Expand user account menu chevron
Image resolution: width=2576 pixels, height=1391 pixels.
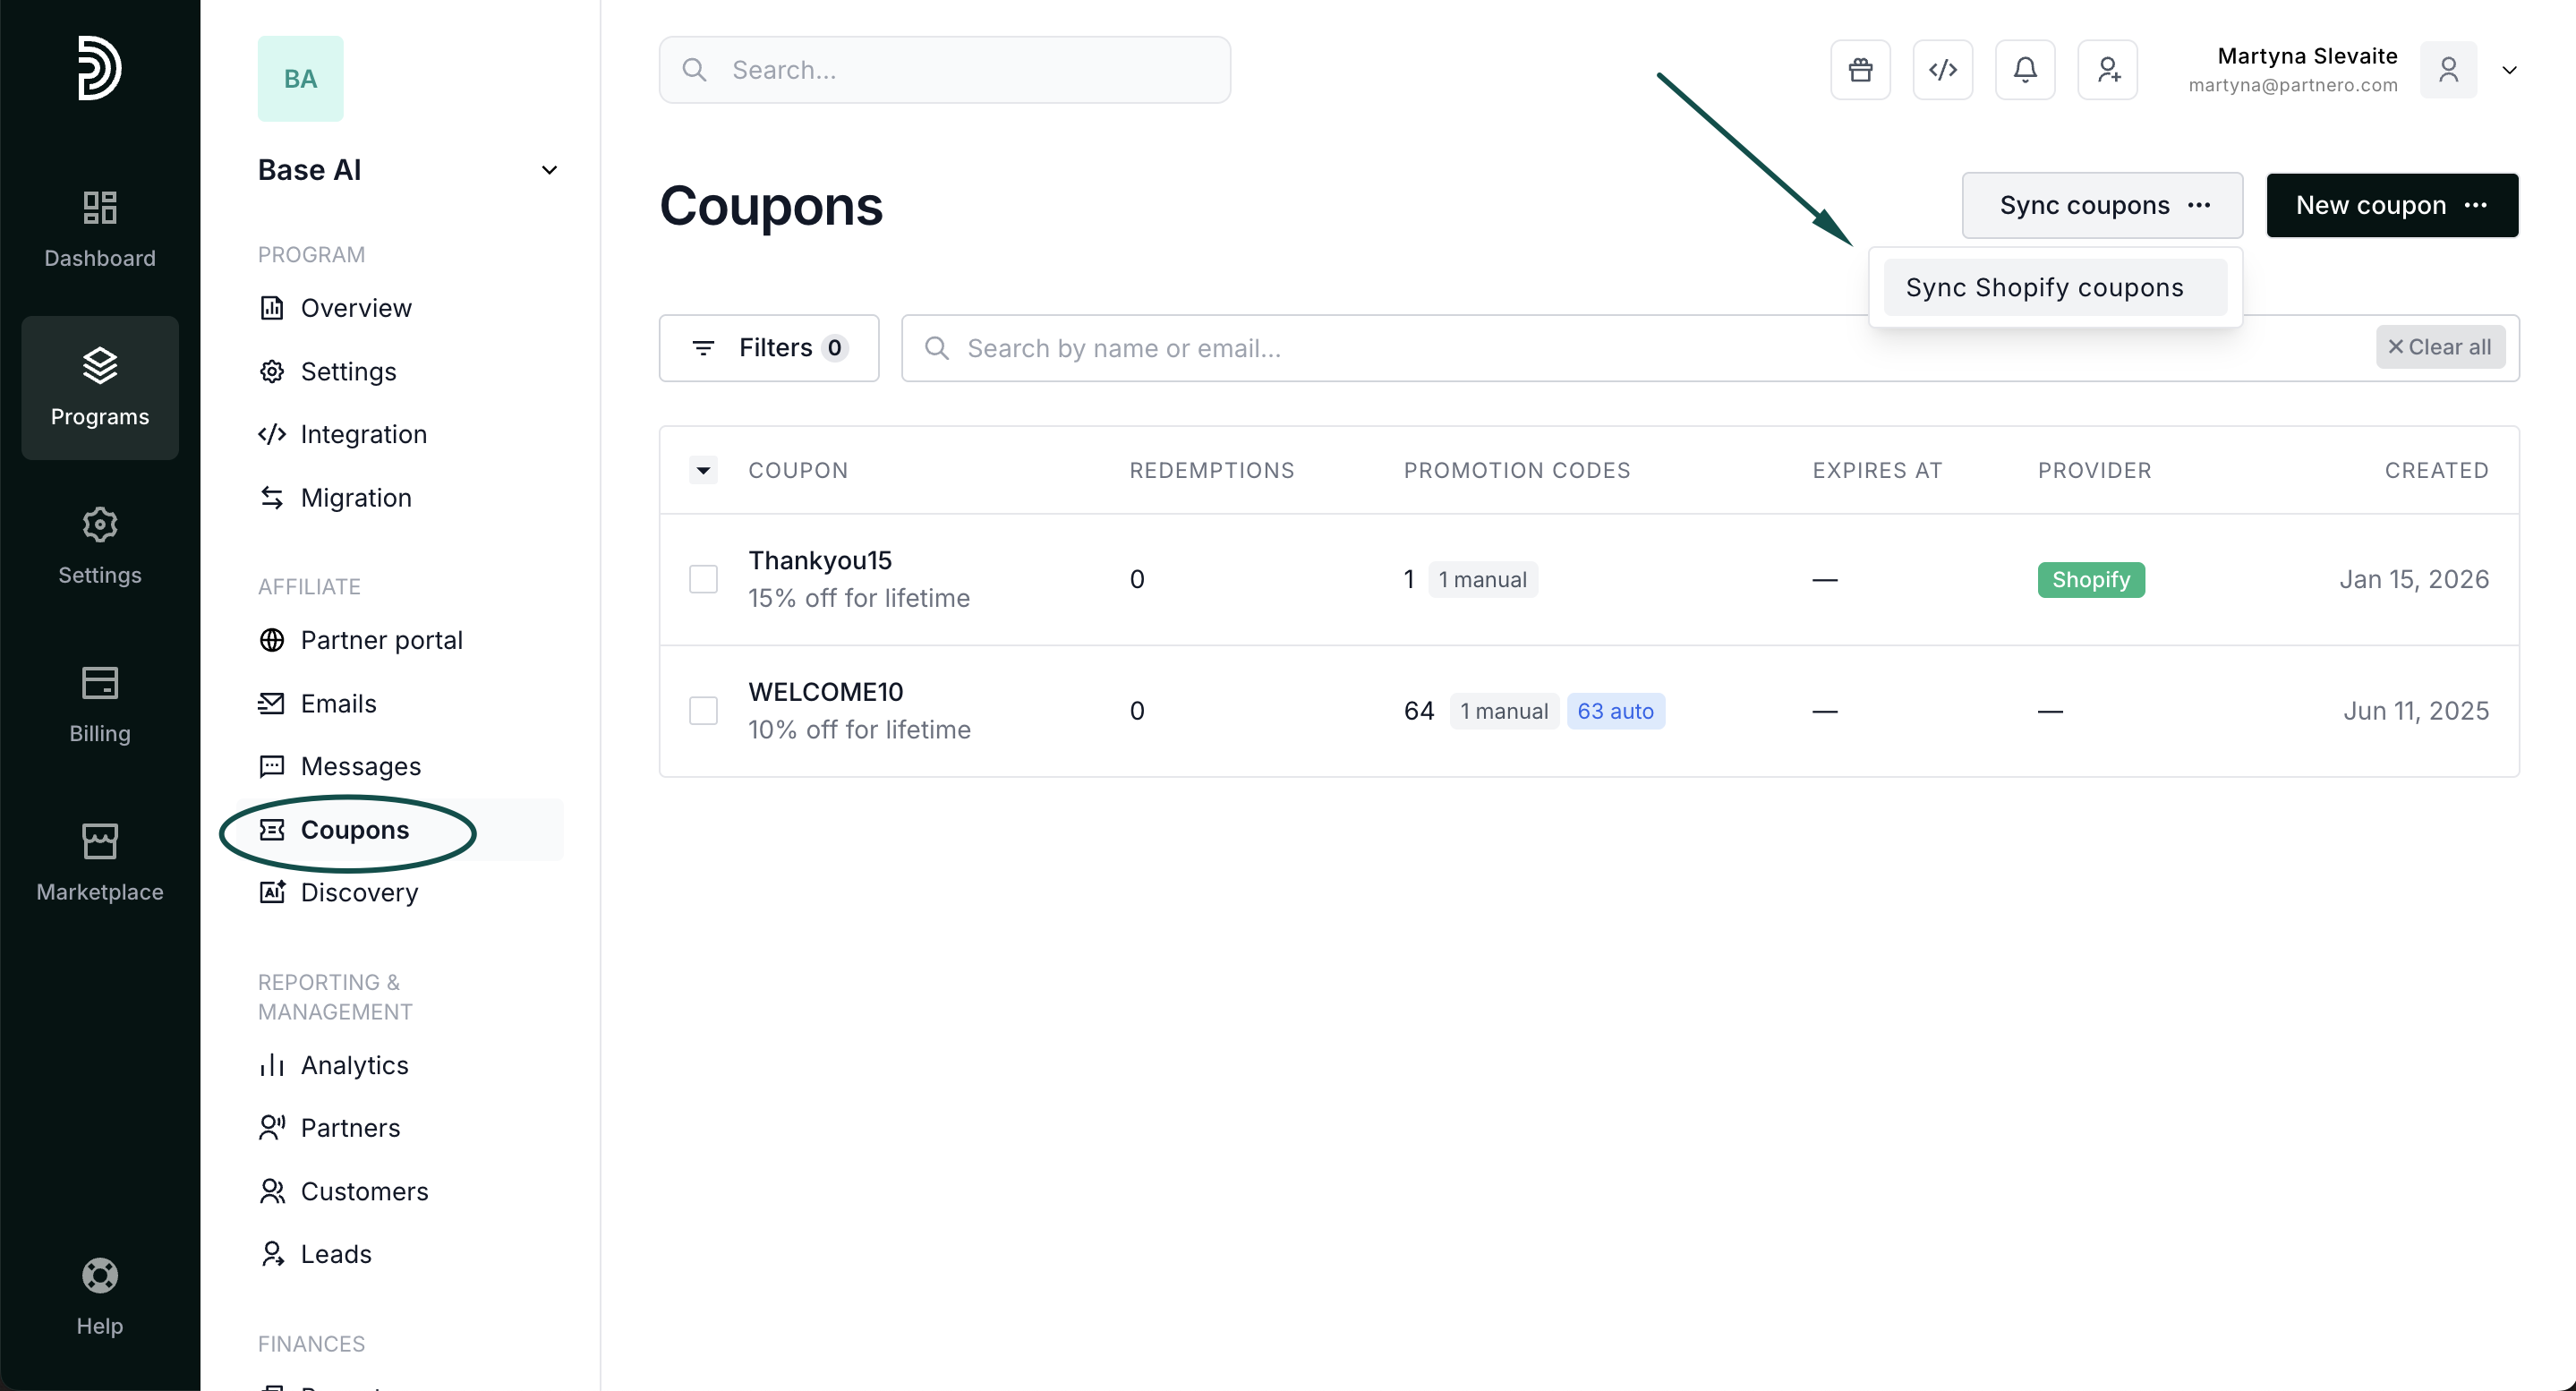2509,70
